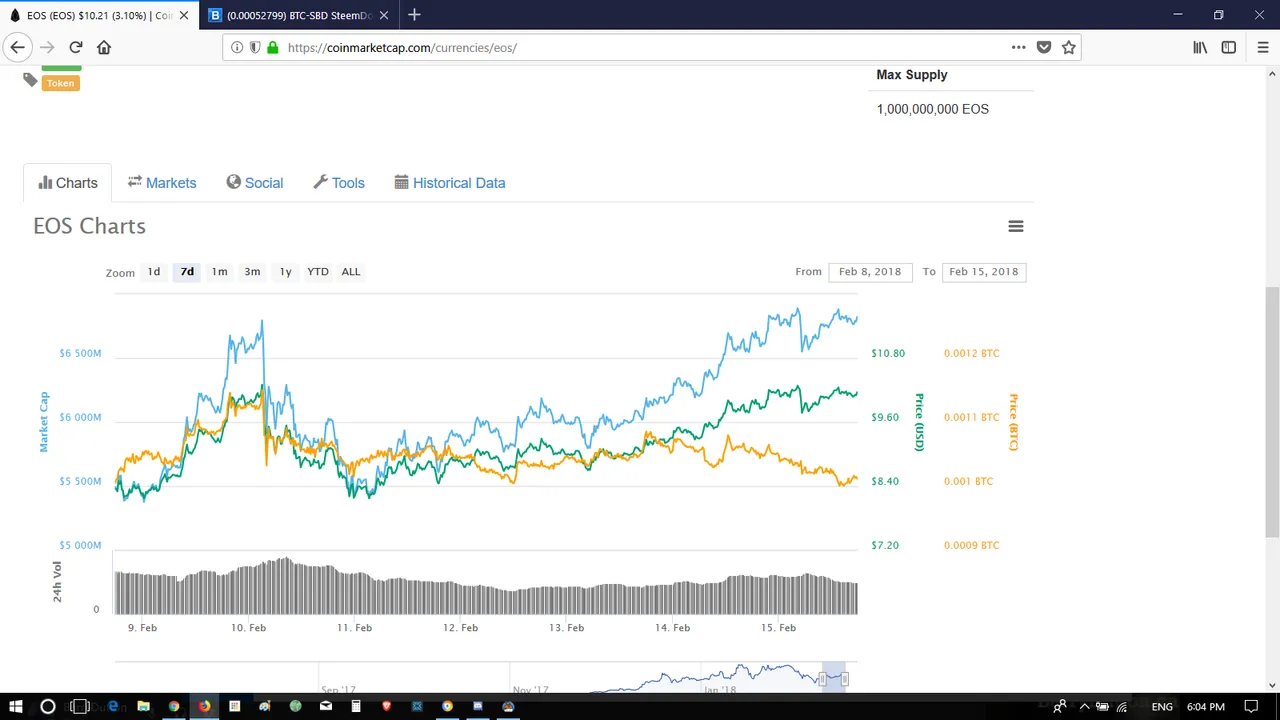Set chart zoom to 7d
Viewport: 1280px width, 720px height.
coord(187,272)
